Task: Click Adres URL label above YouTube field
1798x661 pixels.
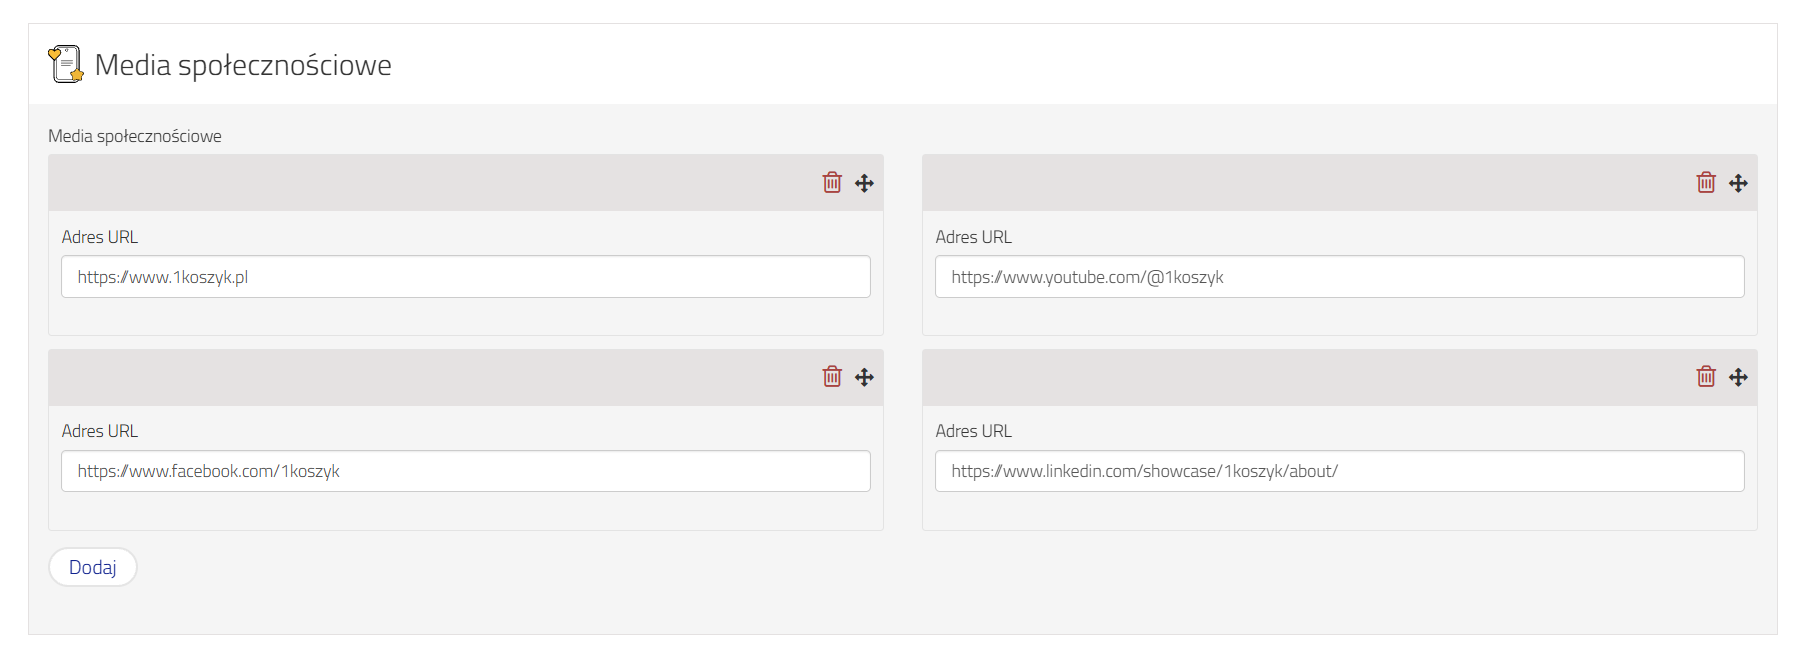Action: click(x=973, y=237)
